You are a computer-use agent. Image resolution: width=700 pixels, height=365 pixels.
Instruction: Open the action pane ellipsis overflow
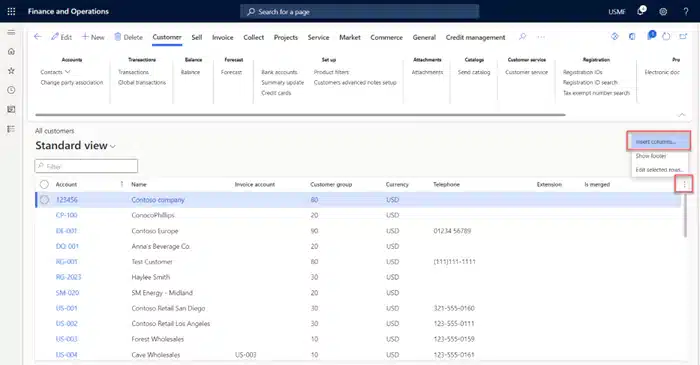click(541, 37)
